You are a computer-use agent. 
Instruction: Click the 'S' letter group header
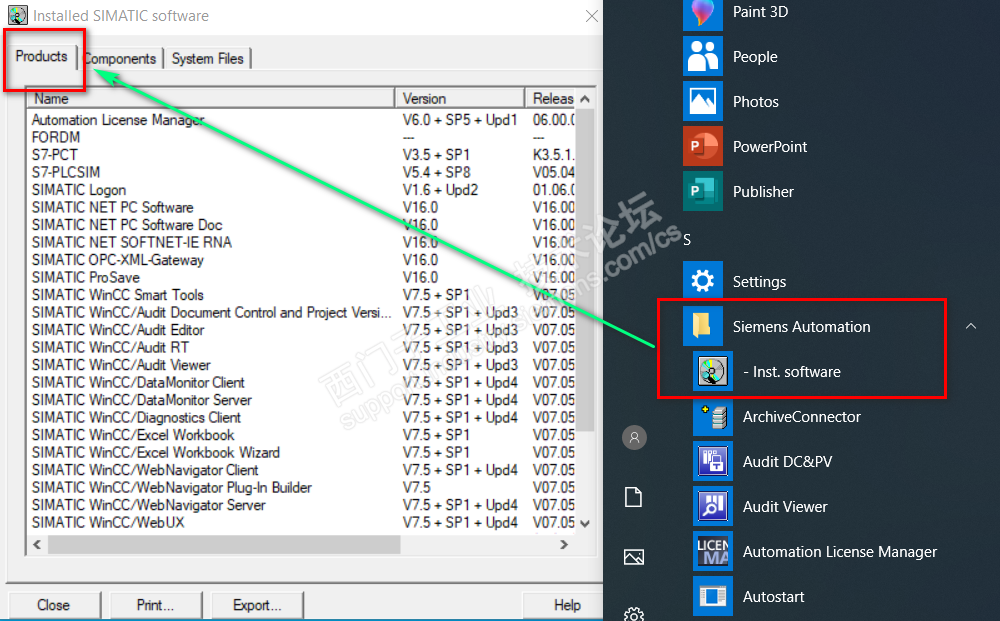coord(687,240)
